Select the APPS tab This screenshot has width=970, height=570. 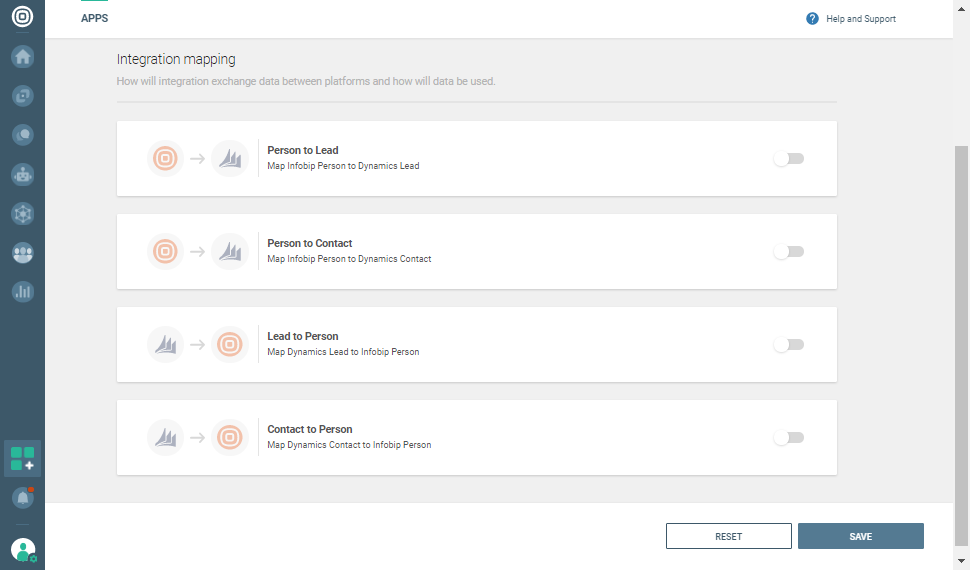point(94,19)
